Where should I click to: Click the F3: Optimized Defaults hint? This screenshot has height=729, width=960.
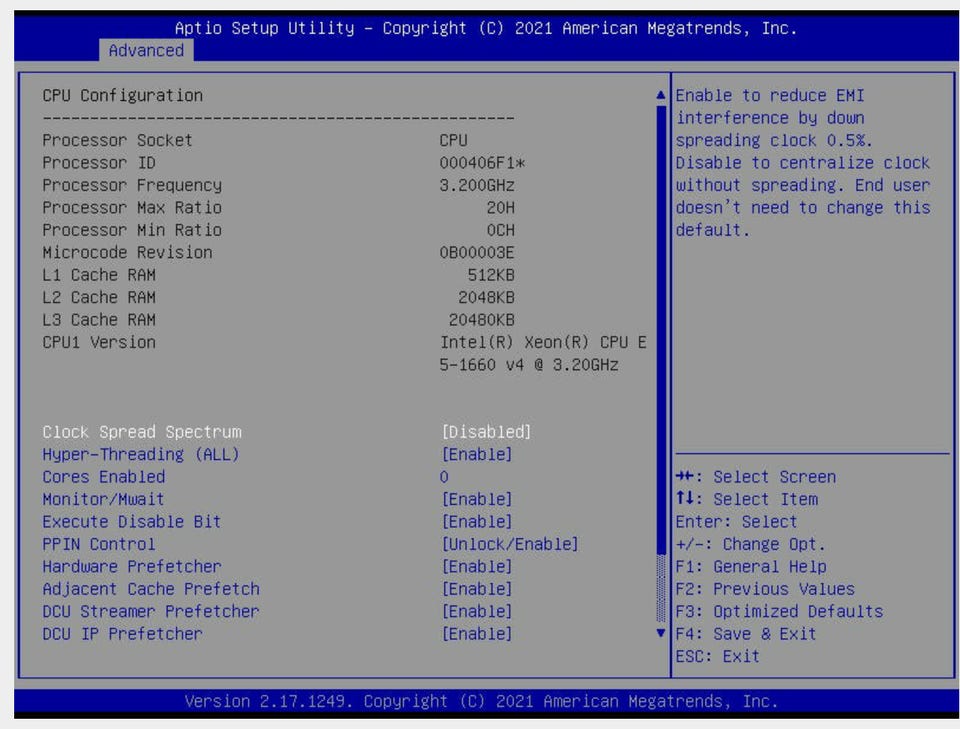779,611
